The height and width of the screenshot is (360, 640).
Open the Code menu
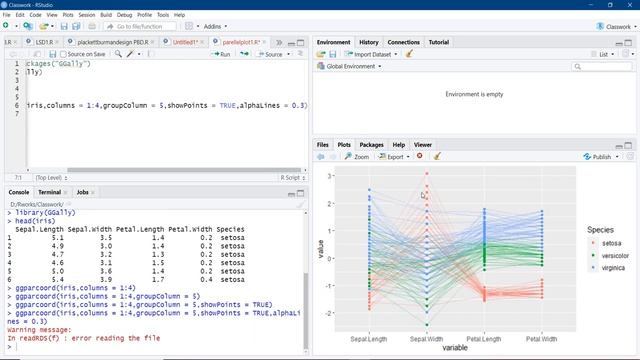click(35, 15)
